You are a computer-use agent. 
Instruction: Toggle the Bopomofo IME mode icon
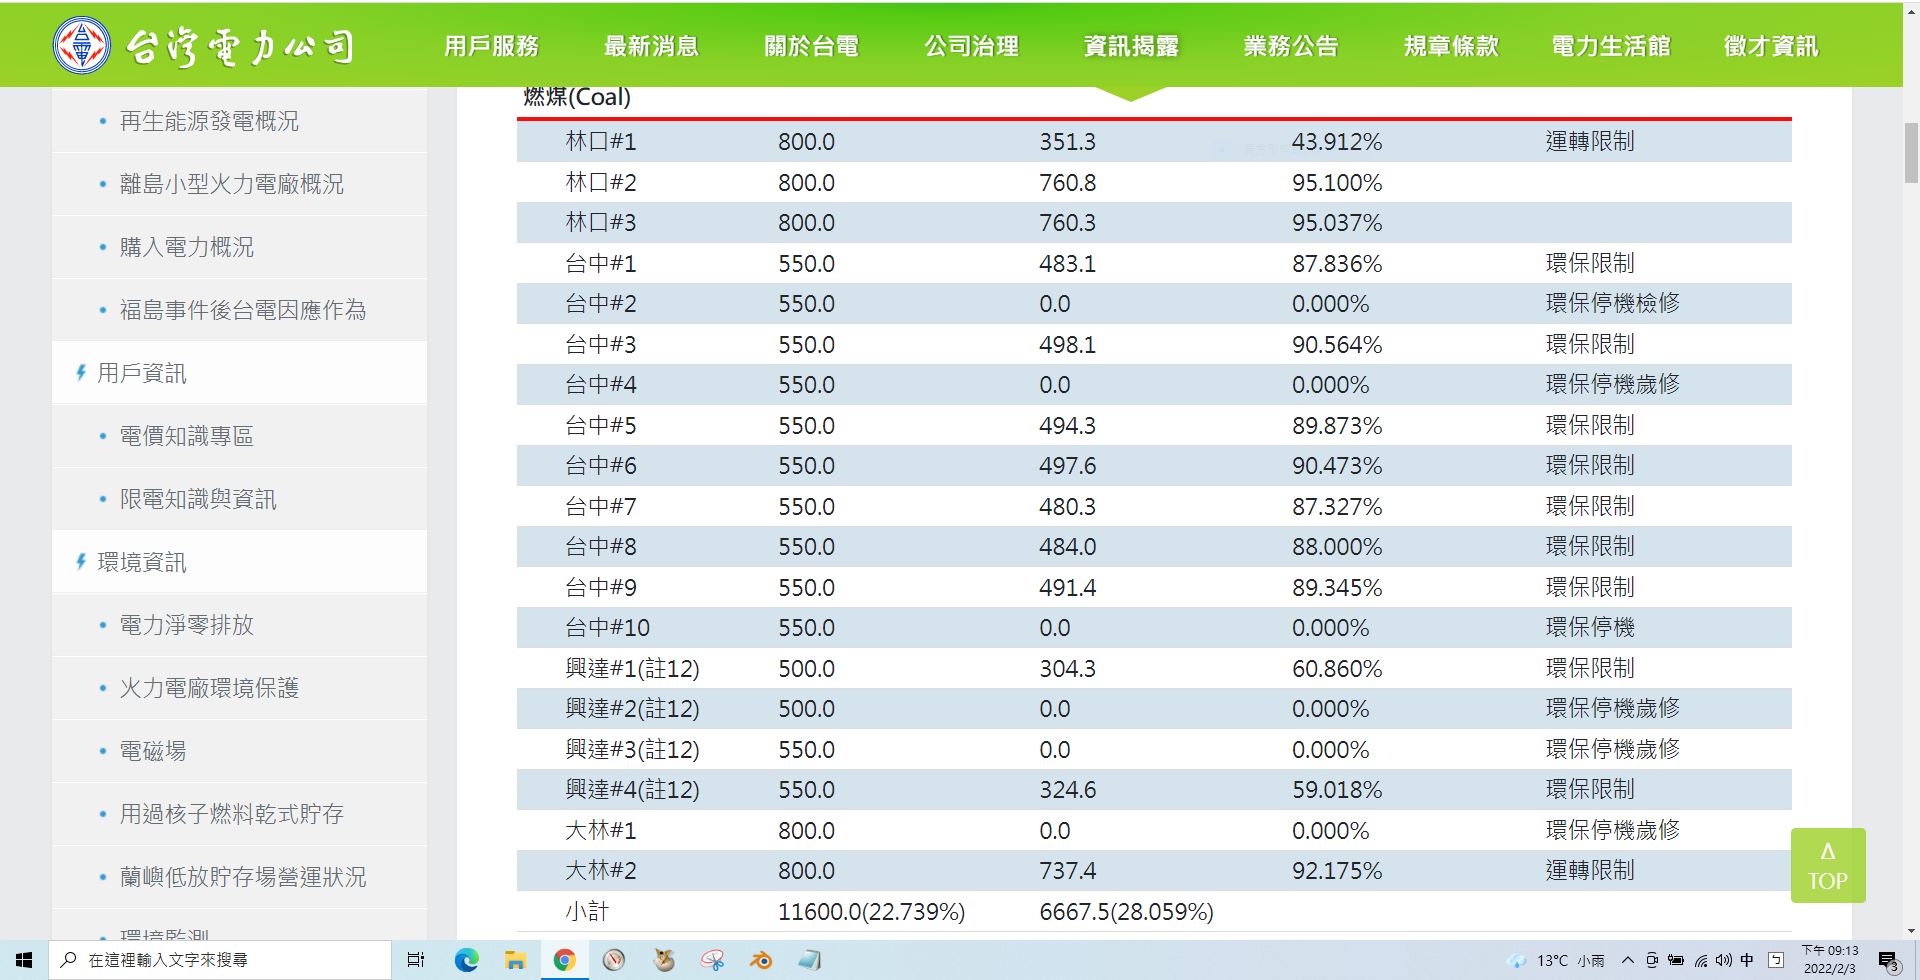click(x=1776, y=960)
